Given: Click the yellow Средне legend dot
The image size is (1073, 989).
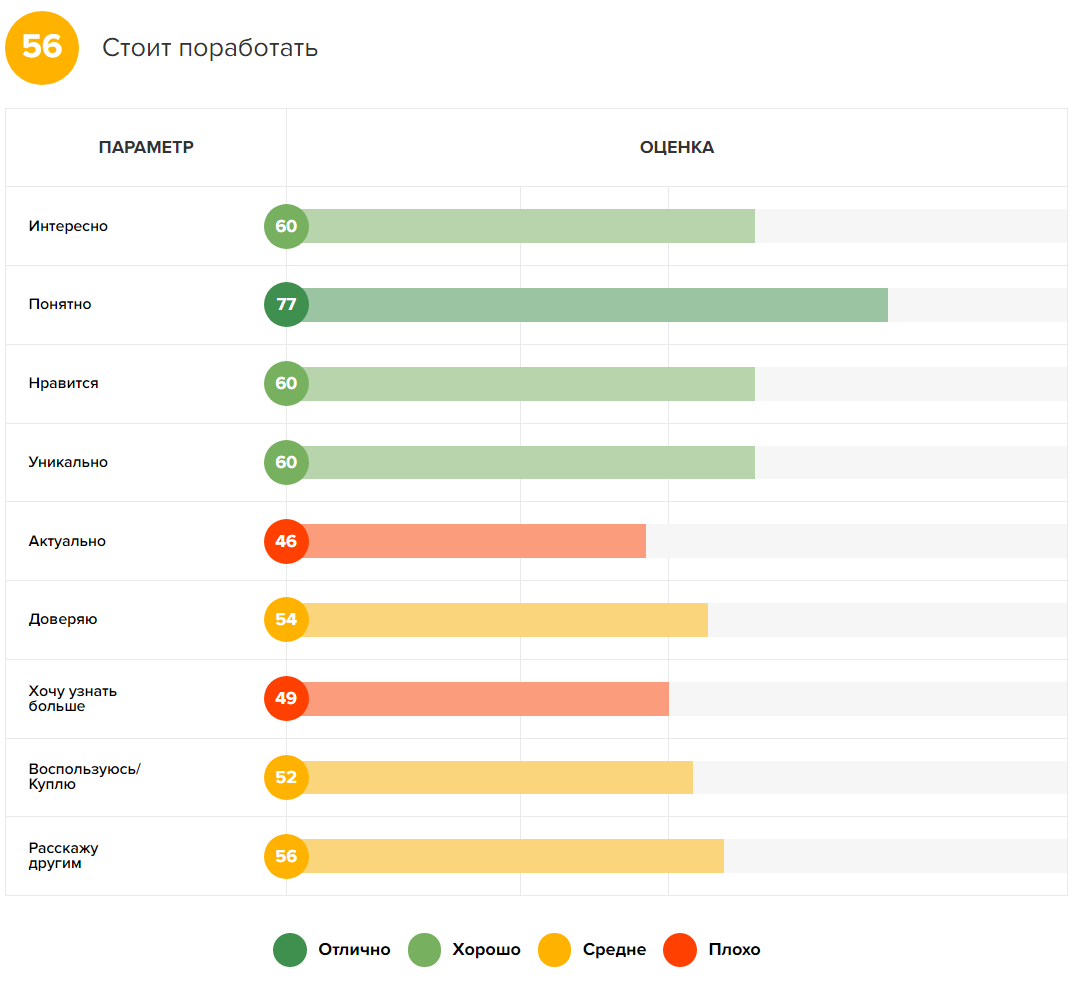Looking at the screenshot, I should click(x=555, y=950).
